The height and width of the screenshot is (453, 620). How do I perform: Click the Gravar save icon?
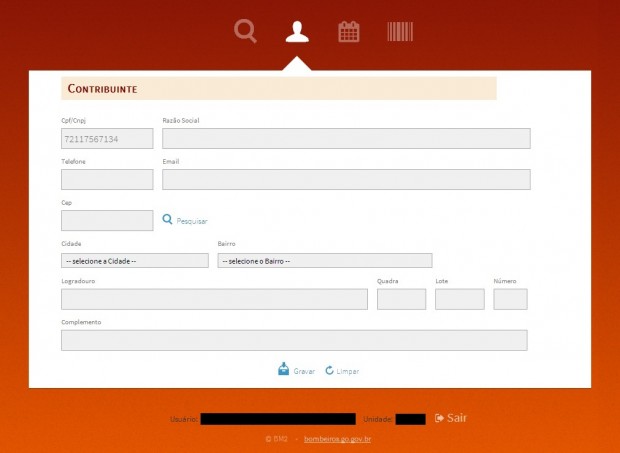pos(283,369)
